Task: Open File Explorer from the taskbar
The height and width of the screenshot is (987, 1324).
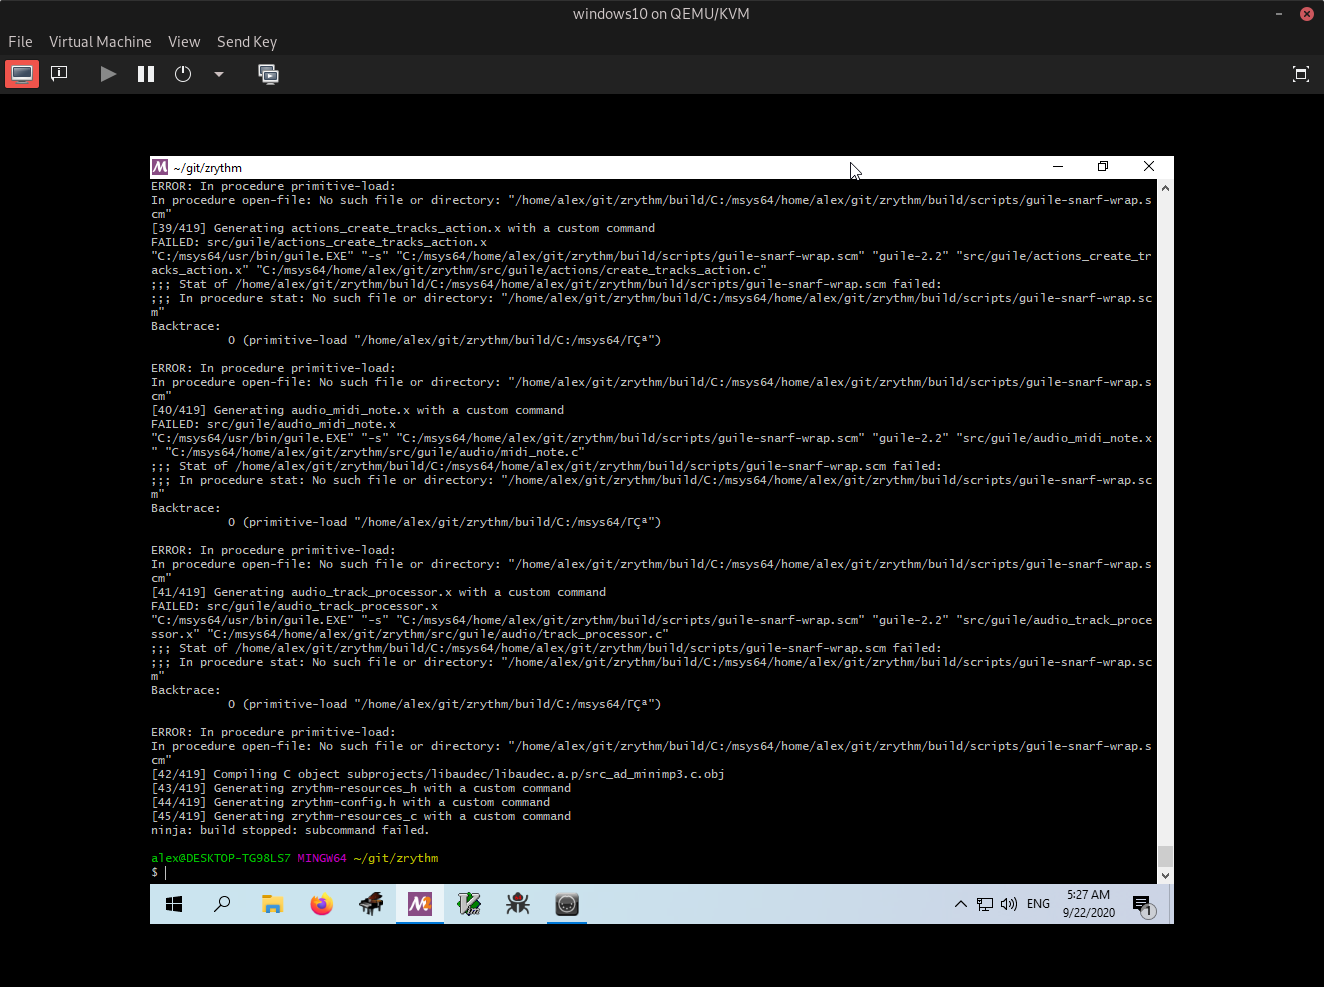Action: tap(272, 904)
